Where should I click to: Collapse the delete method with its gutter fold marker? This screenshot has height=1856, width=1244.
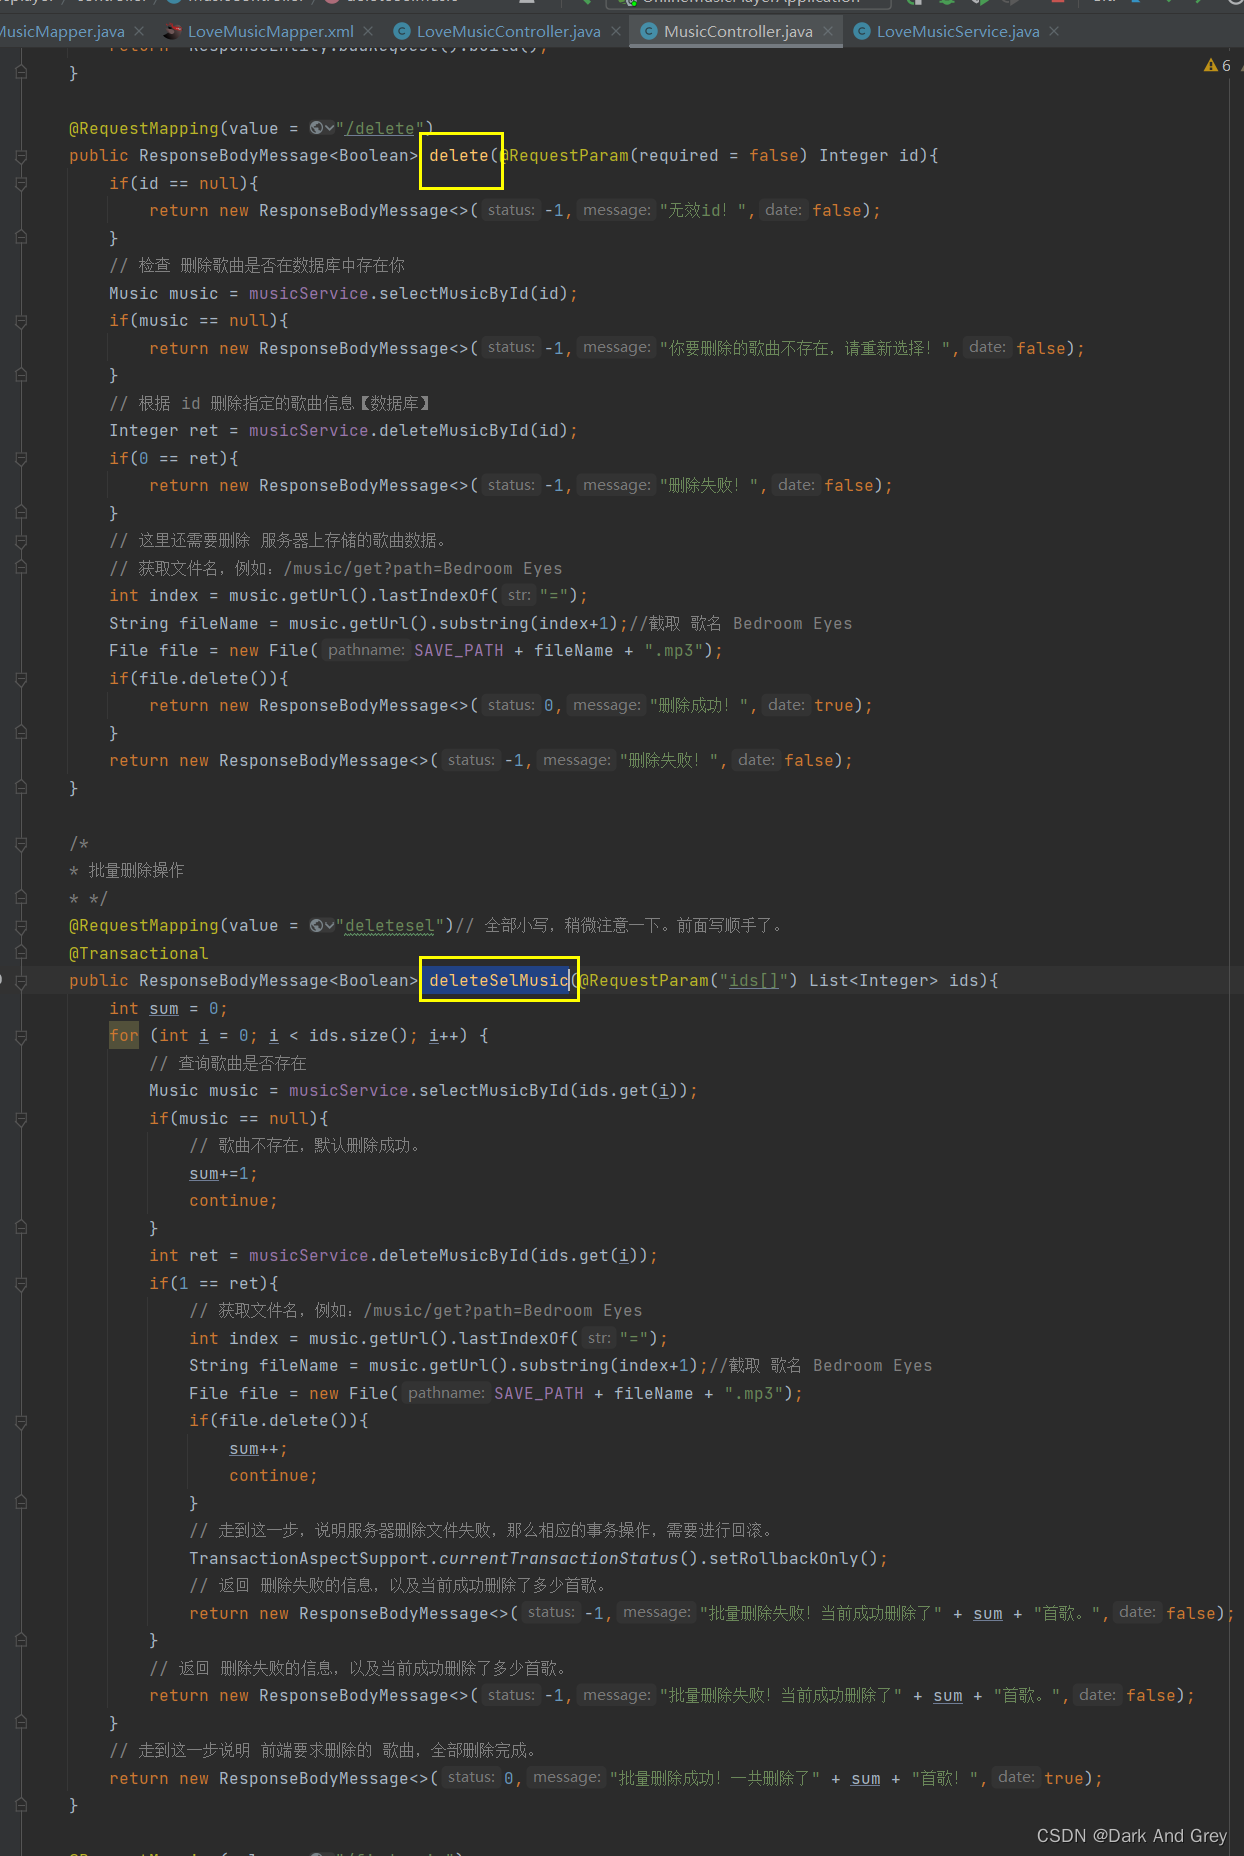tap(21, 156)
